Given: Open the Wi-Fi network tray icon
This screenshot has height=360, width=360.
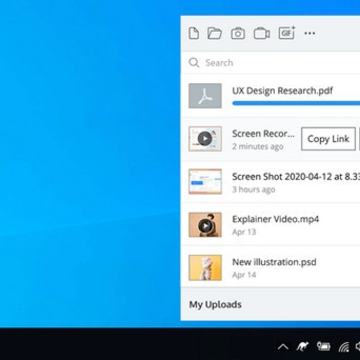Looking at the screenshot, I should pyautogui.click(x=344, y=347).
